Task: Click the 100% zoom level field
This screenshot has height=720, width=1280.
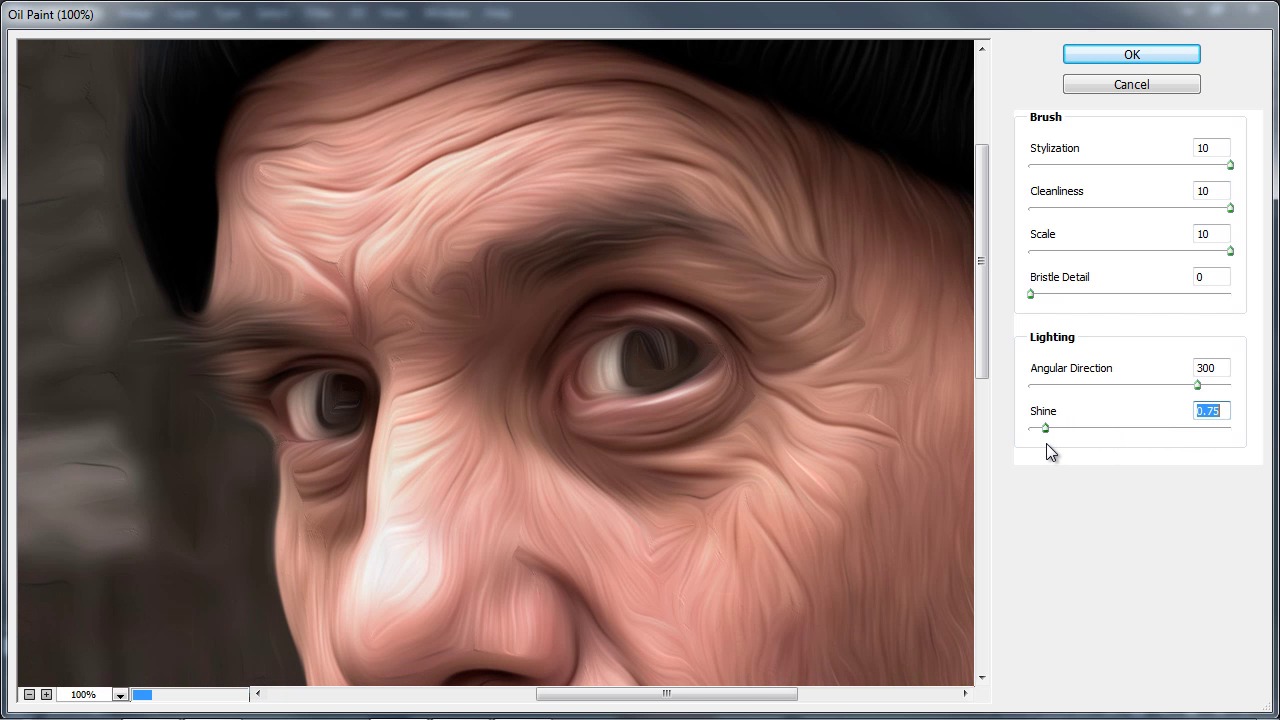Action: (x=84, y=695)
